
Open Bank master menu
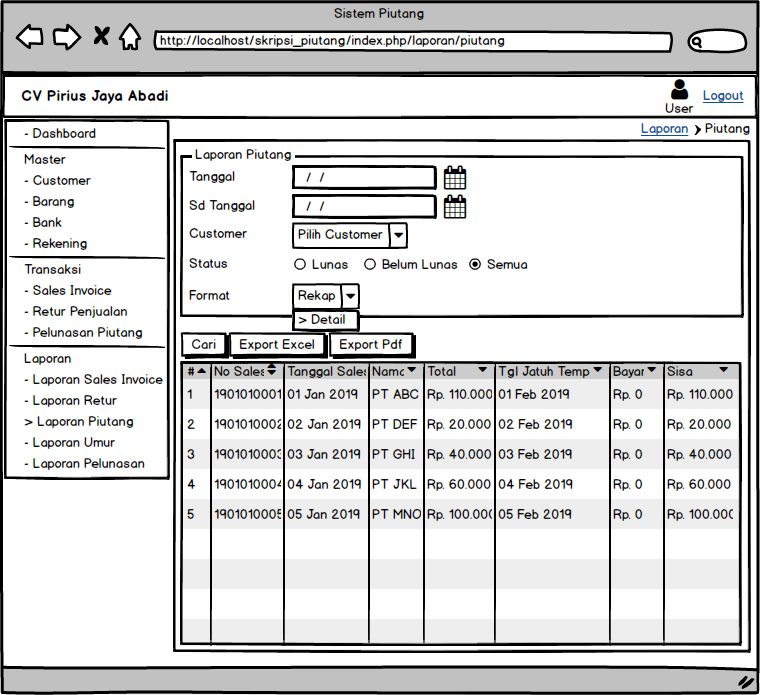coord(43,222)
